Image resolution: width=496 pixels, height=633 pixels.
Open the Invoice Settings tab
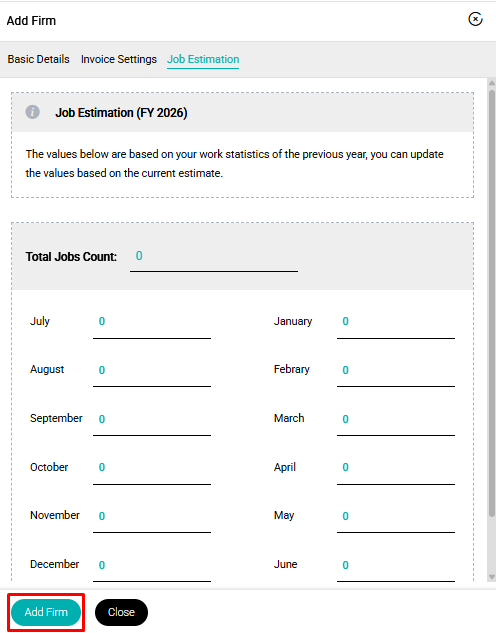tap(119, 59)
